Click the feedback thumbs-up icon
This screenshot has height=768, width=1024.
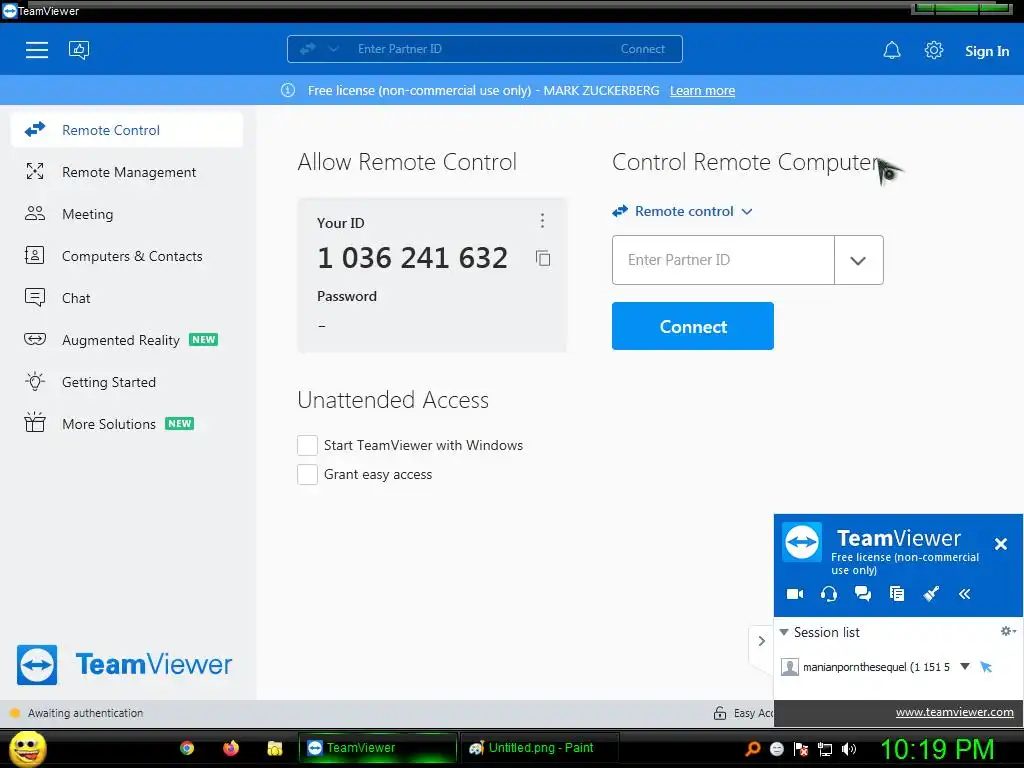click(x=79, y=50)
